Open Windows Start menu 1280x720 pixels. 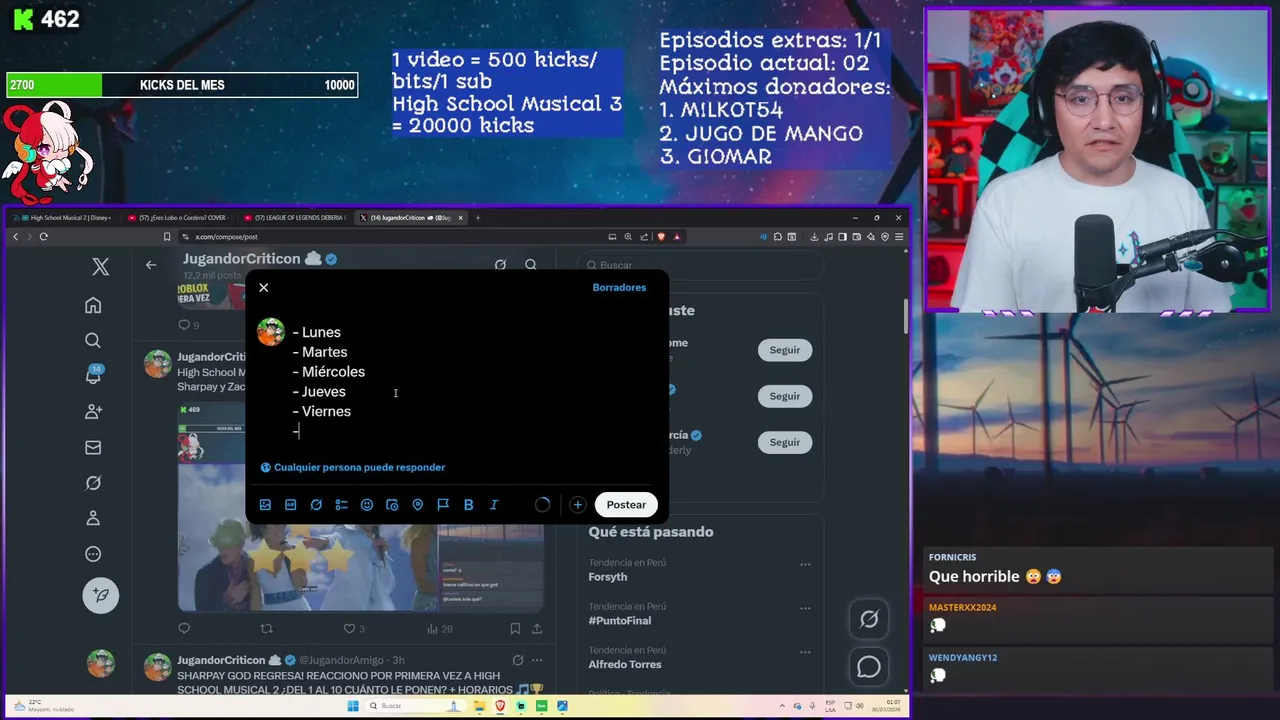point(353,706)
